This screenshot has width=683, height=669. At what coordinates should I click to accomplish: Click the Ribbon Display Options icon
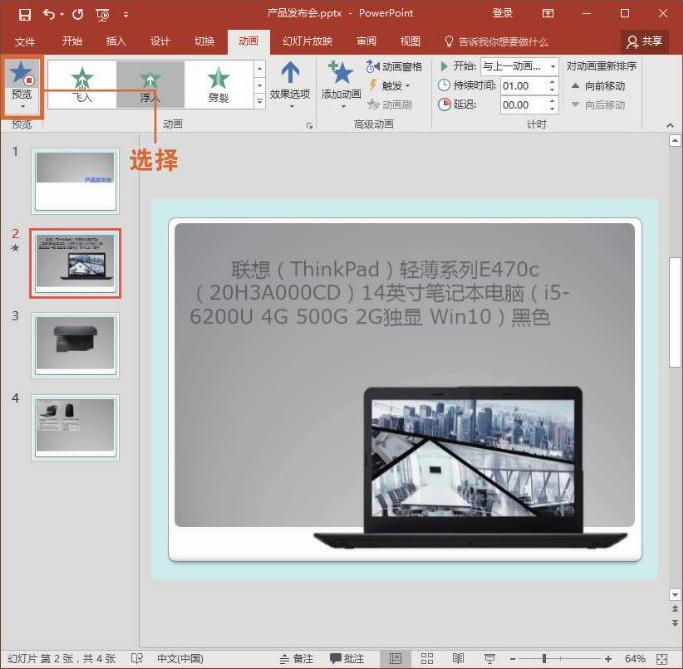tap(548, 14)
